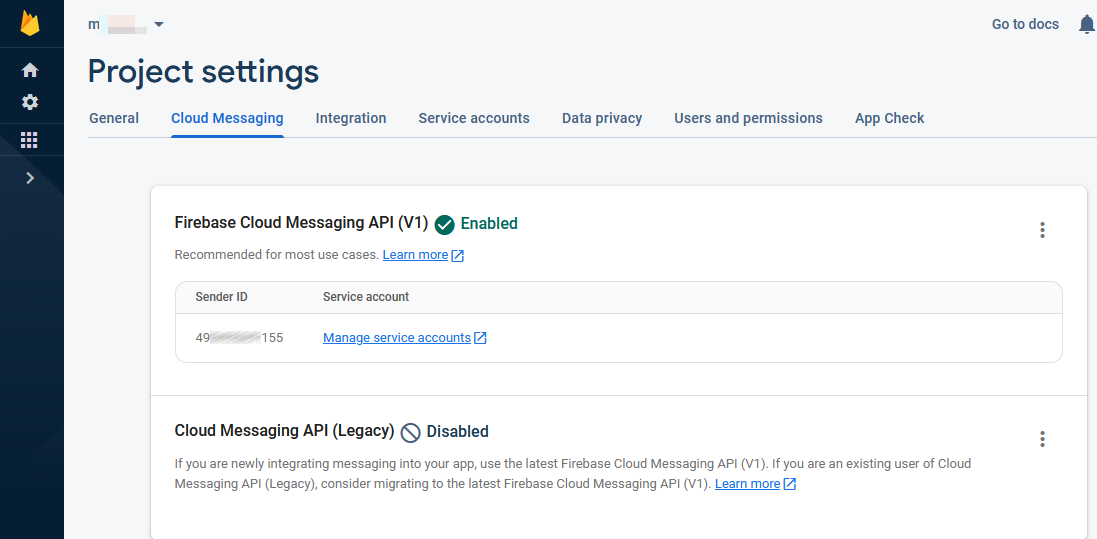Click Learn more in Legacy API description
The height and width of the screenshot is (539, 1097).
point(747,484)
